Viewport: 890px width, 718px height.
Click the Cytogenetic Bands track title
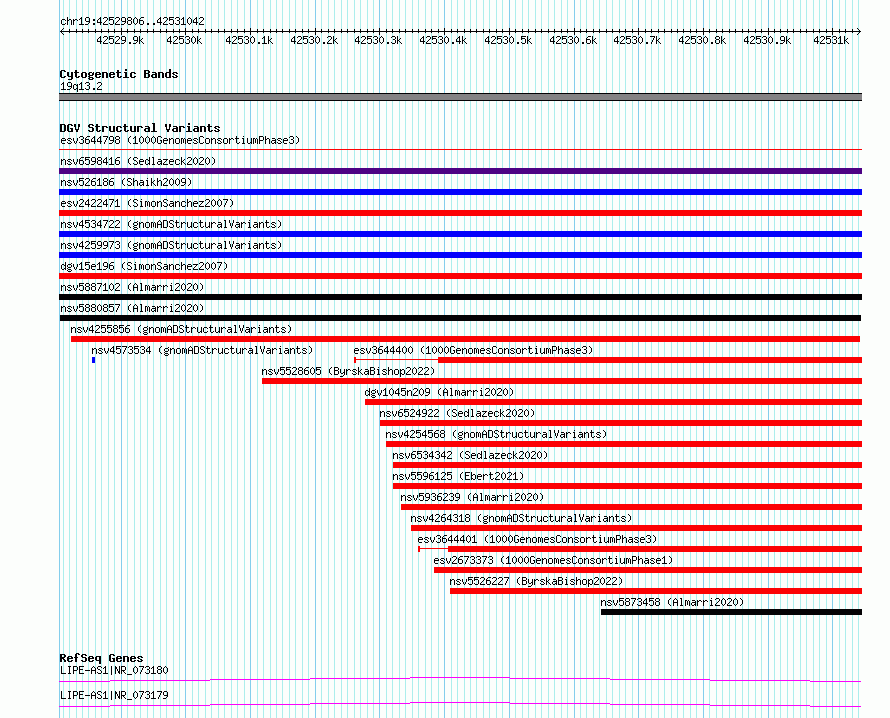(119, 74)
